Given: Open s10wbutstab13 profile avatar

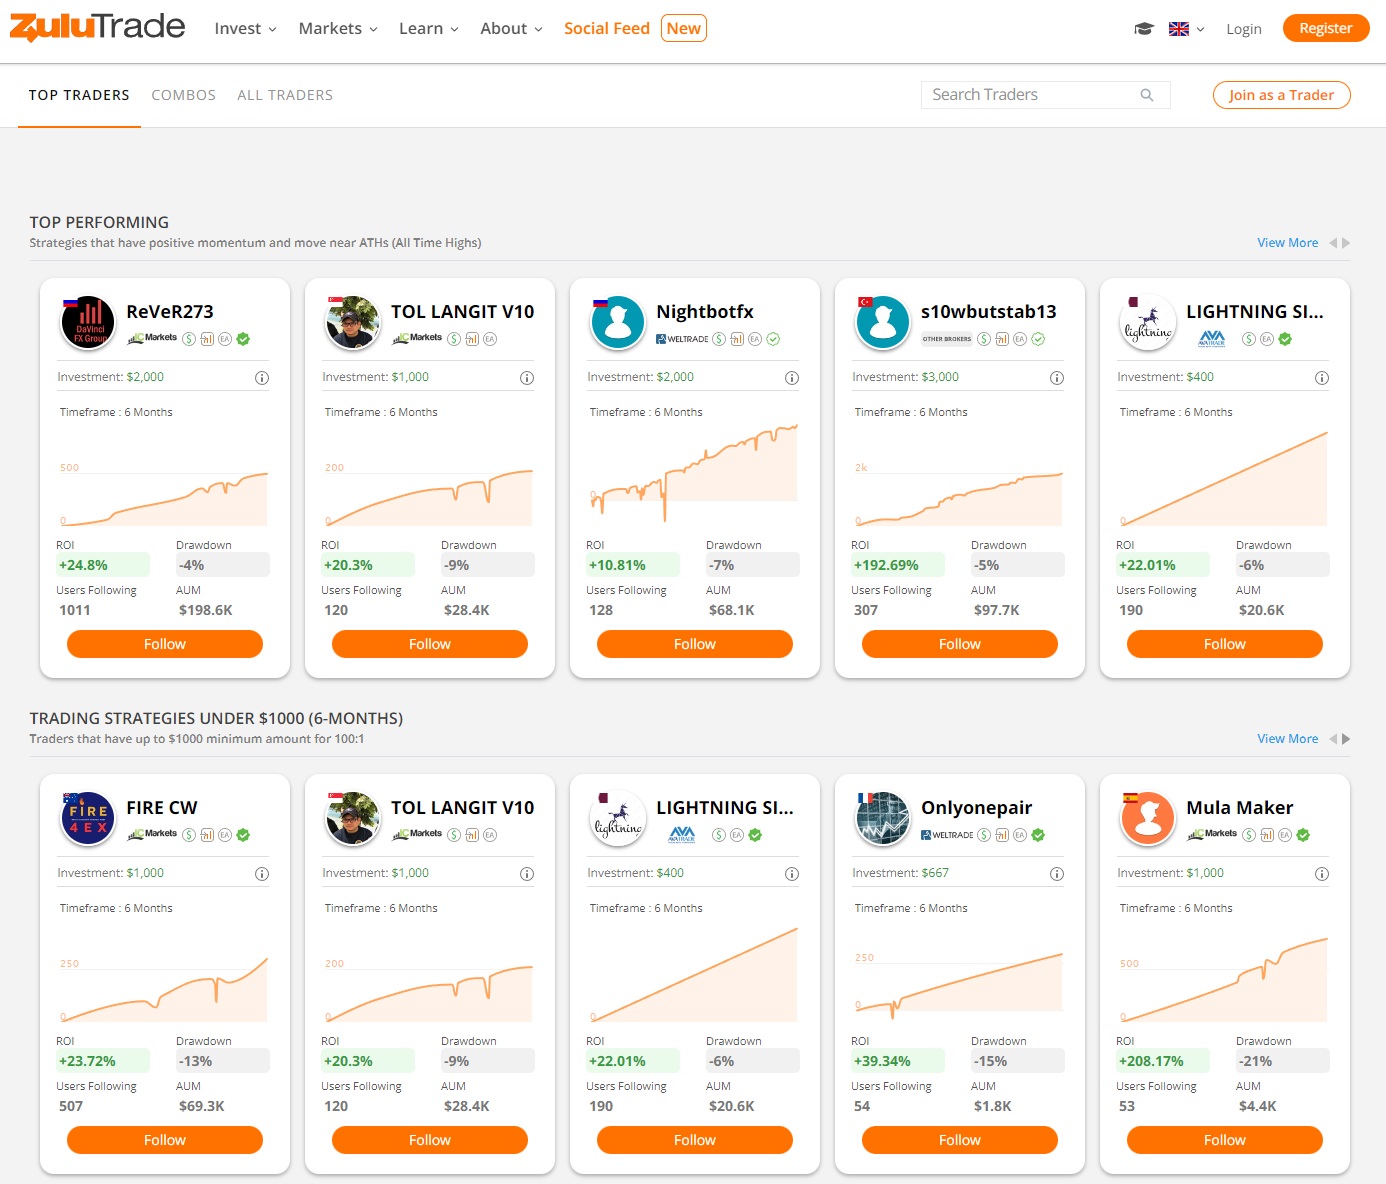Looking at the screenshot, I should pyautogui.click(x=882, y=323).
